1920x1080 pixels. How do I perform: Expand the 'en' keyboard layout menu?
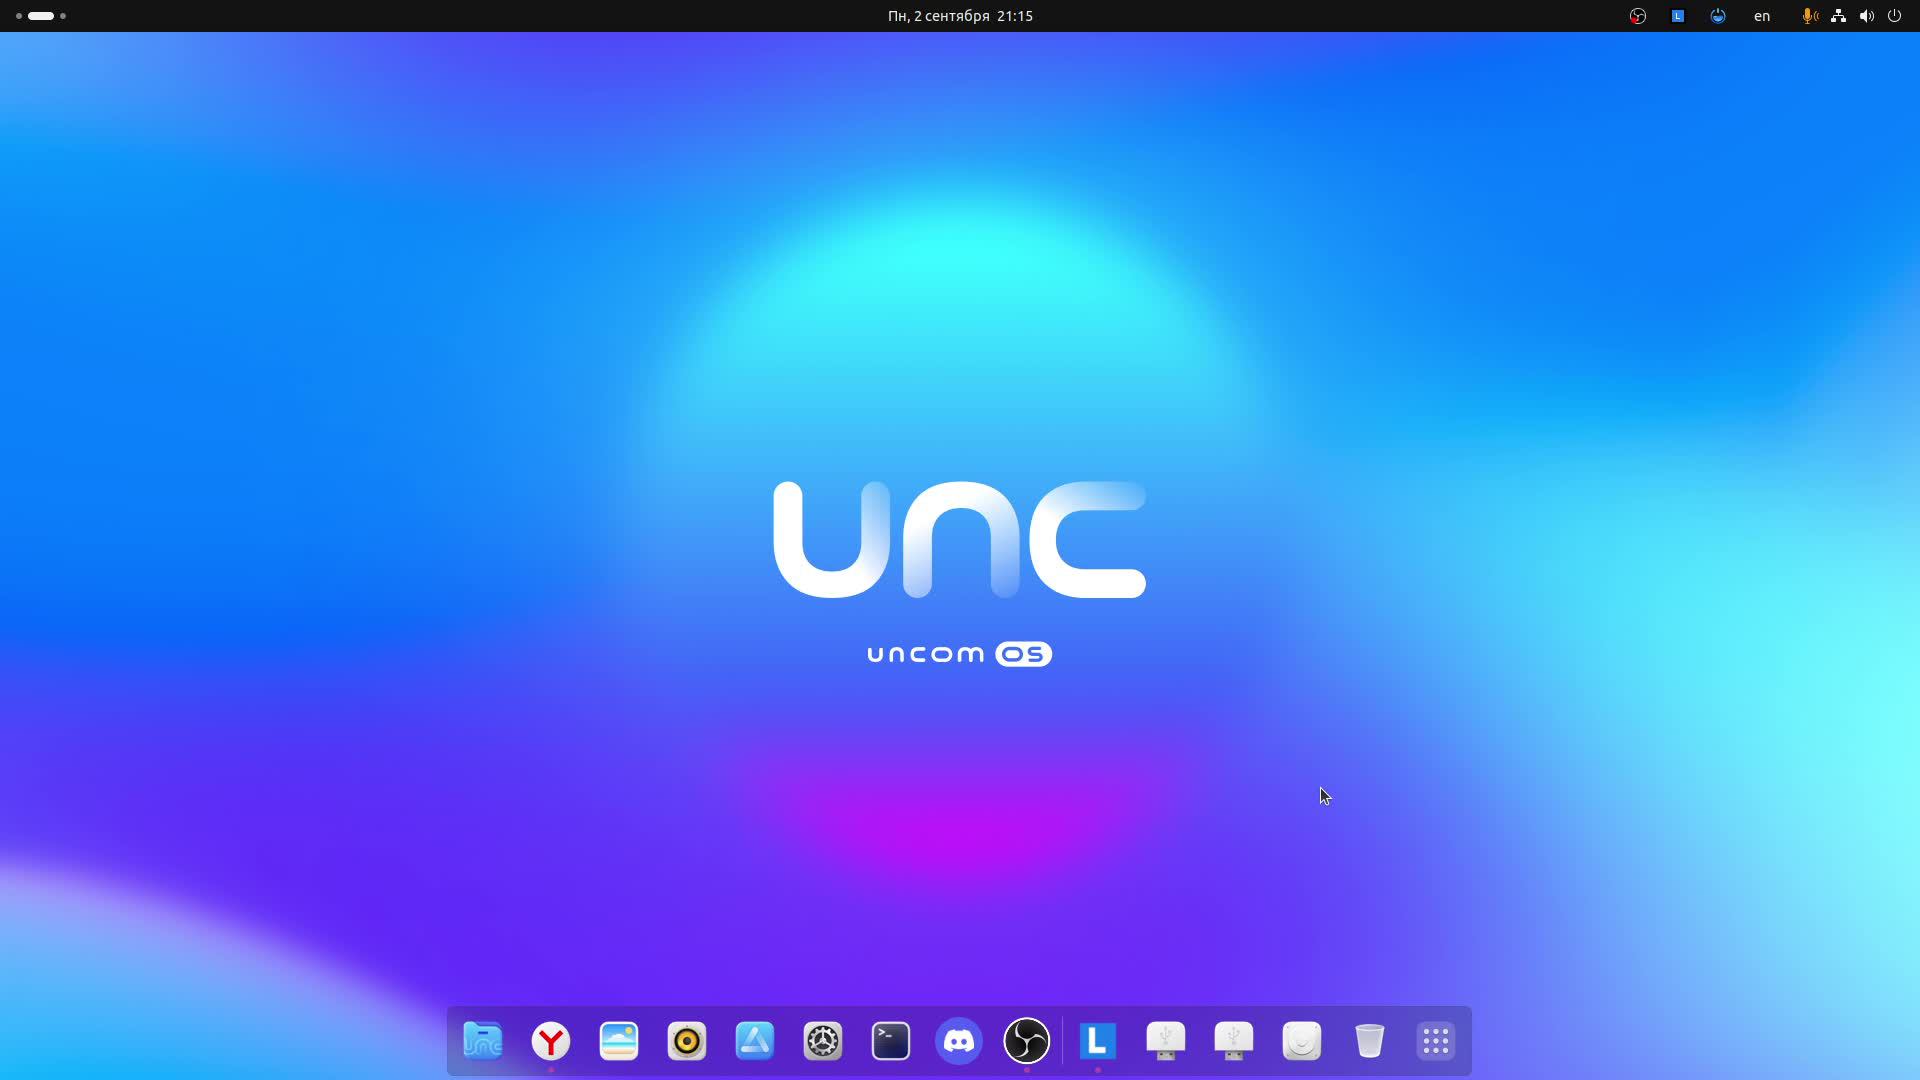1762,16
